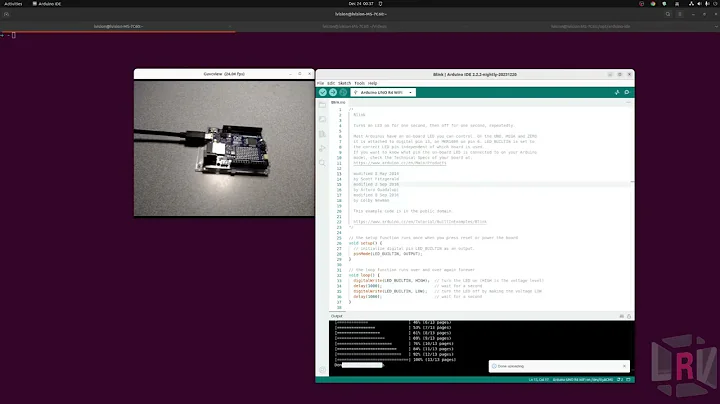The image size is (720, 404).
Task: Select the Output panel tab
Action: click(337, 316)
